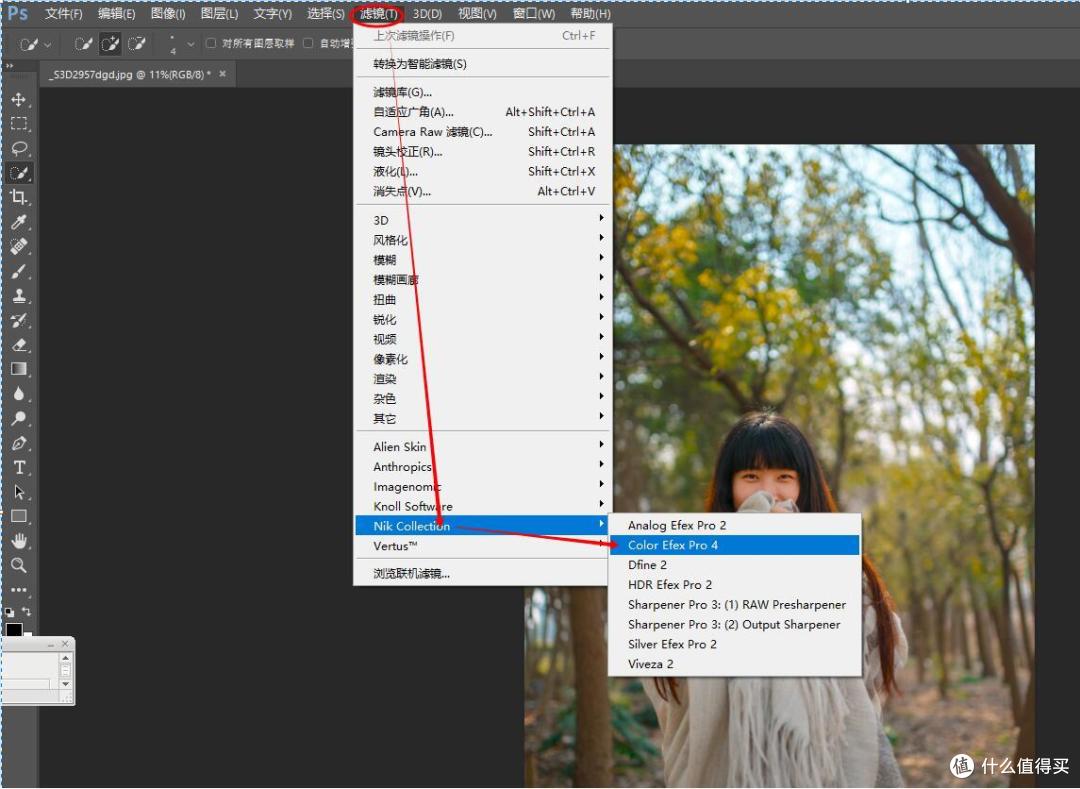Screen dimensions: 1080x789
Task: Toggle the 自动增强 checkbox
Action: pyautogui.click(x=308, y=43)
